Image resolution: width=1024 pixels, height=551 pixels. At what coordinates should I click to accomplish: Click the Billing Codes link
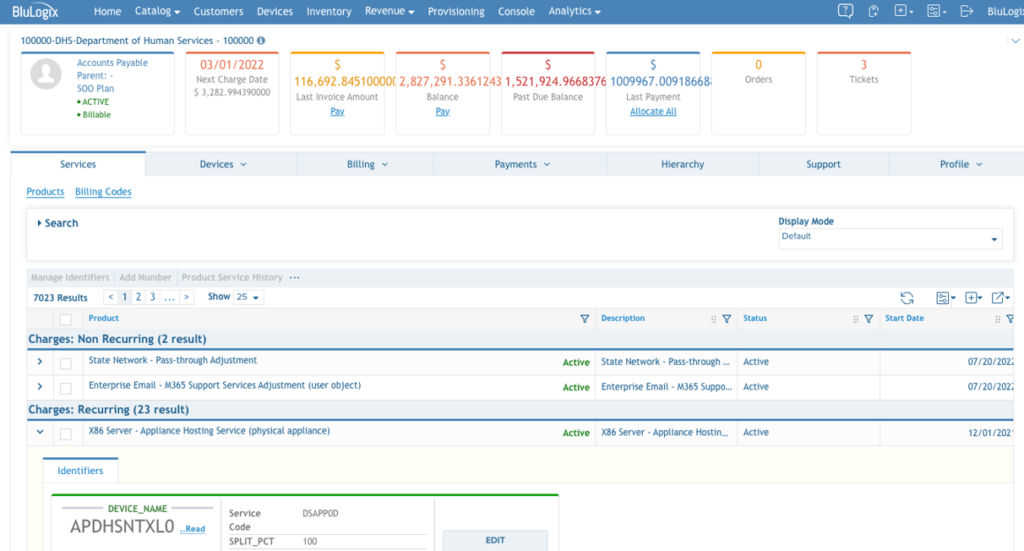pos(103,191)
